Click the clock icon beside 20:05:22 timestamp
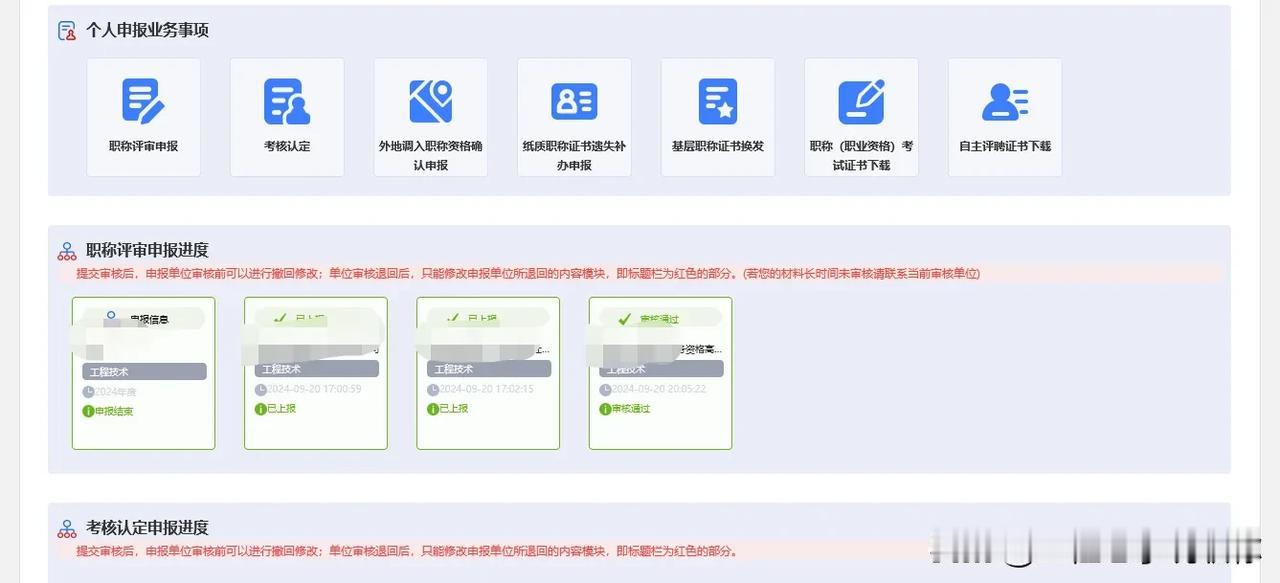The width and height of the screenshot is (1280, 583). tap(604, 389)
